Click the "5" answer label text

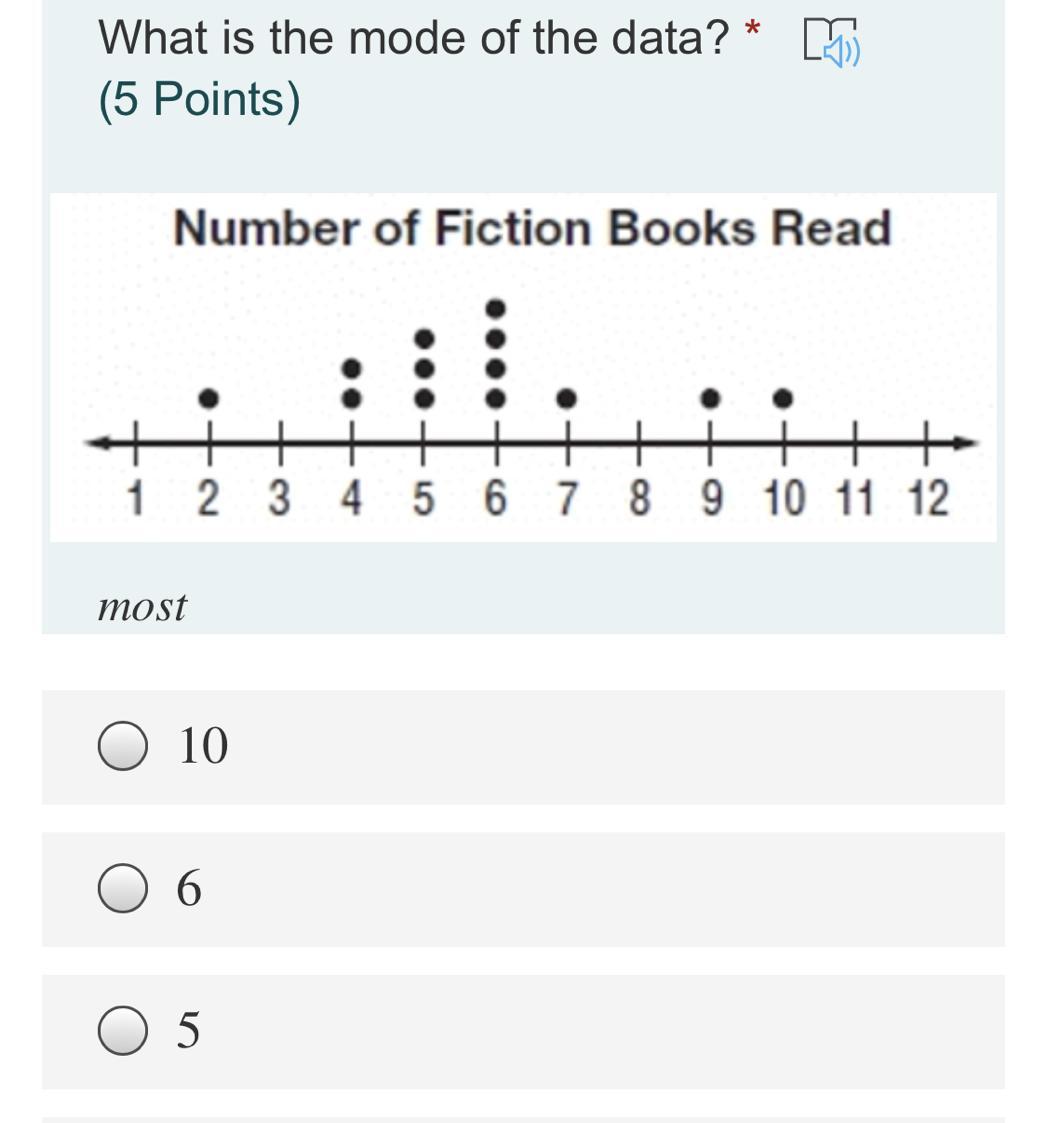(x=188, y=1031)
